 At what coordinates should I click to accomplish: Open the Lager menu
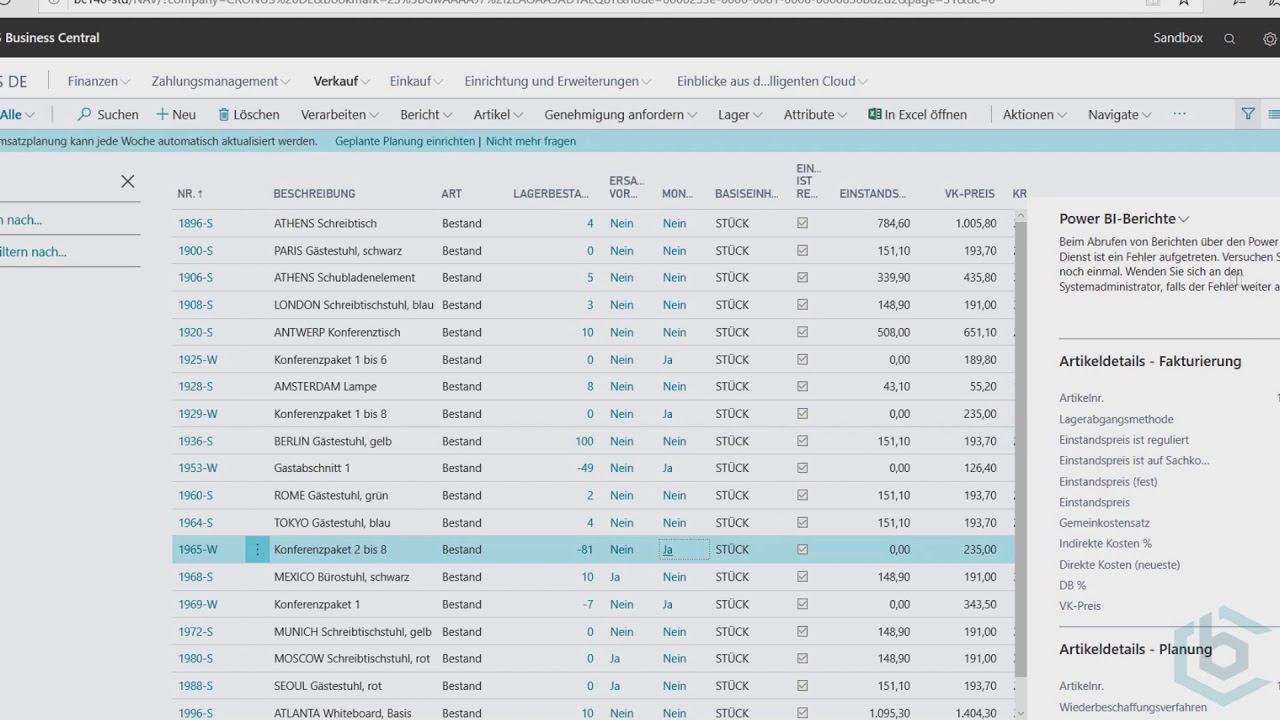741,114
